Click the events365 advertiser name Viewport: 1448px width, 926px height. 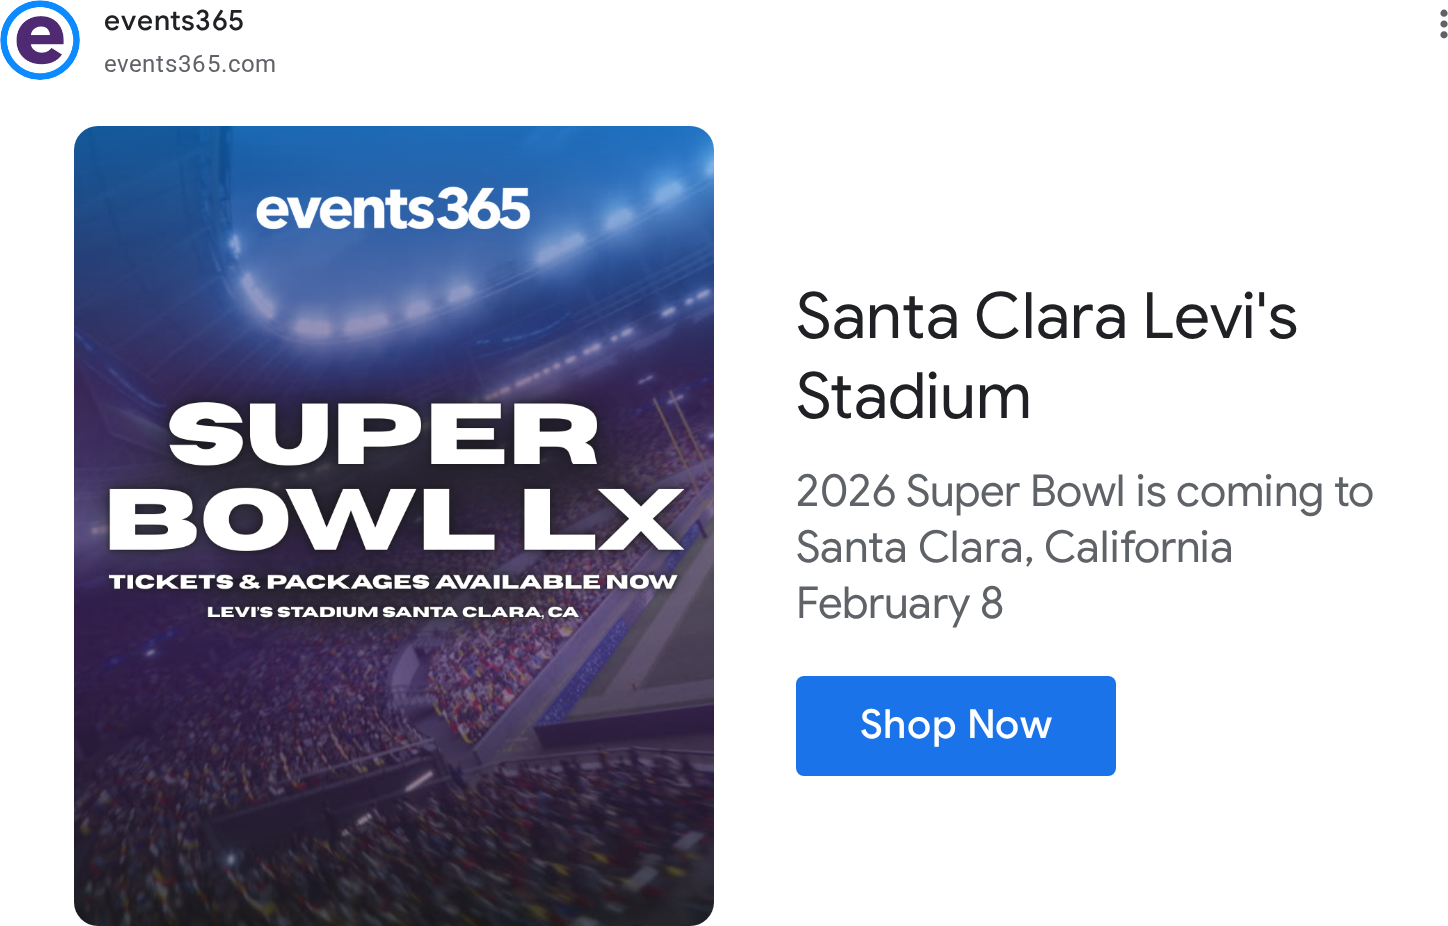point(174,21)
